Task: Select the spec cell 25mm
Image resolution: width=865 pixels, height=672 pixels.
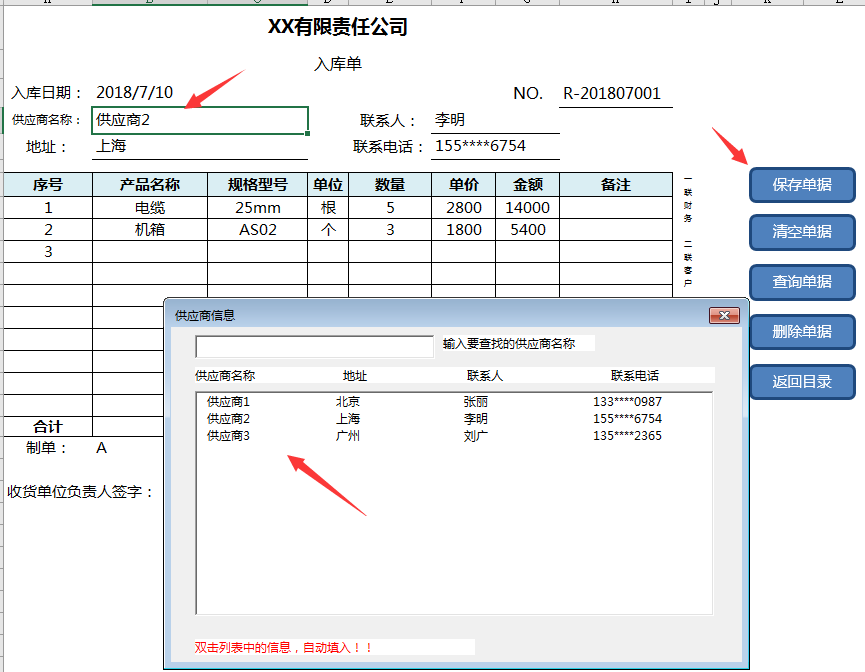Action: [x=258, y=207]
